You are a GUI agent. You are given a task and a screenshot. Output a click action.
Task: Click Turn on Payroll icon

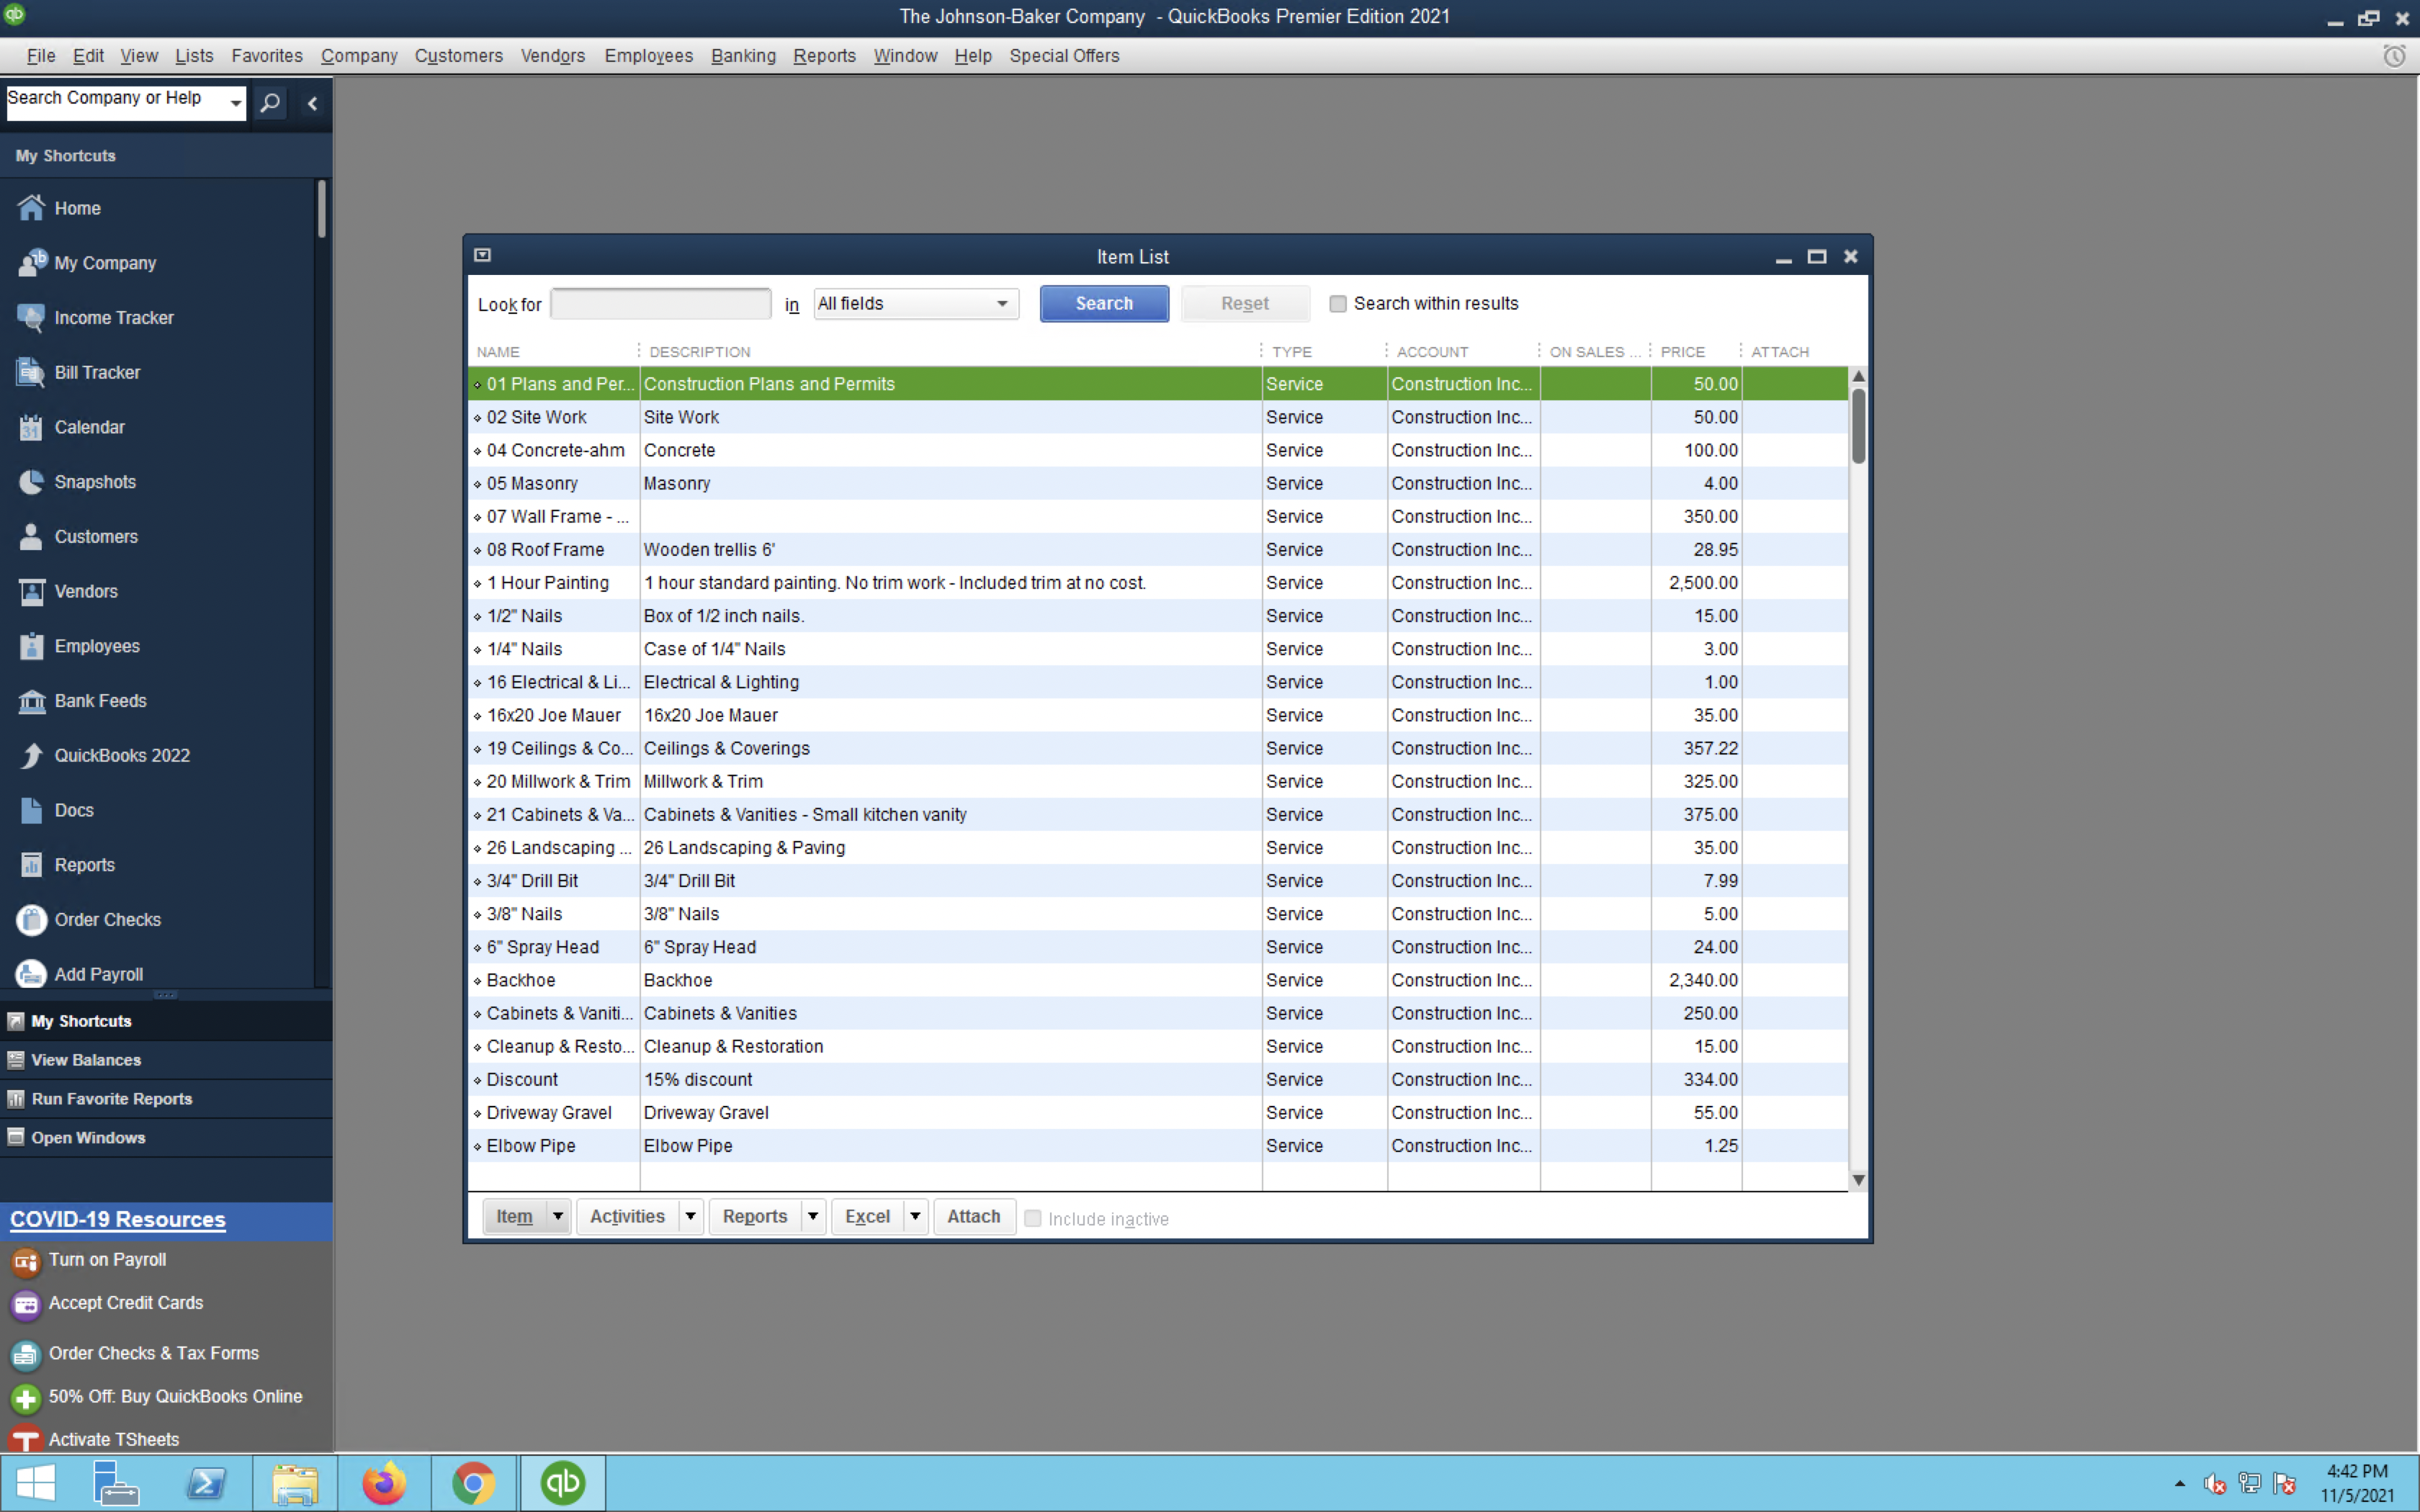click(x=26, y=1261)
